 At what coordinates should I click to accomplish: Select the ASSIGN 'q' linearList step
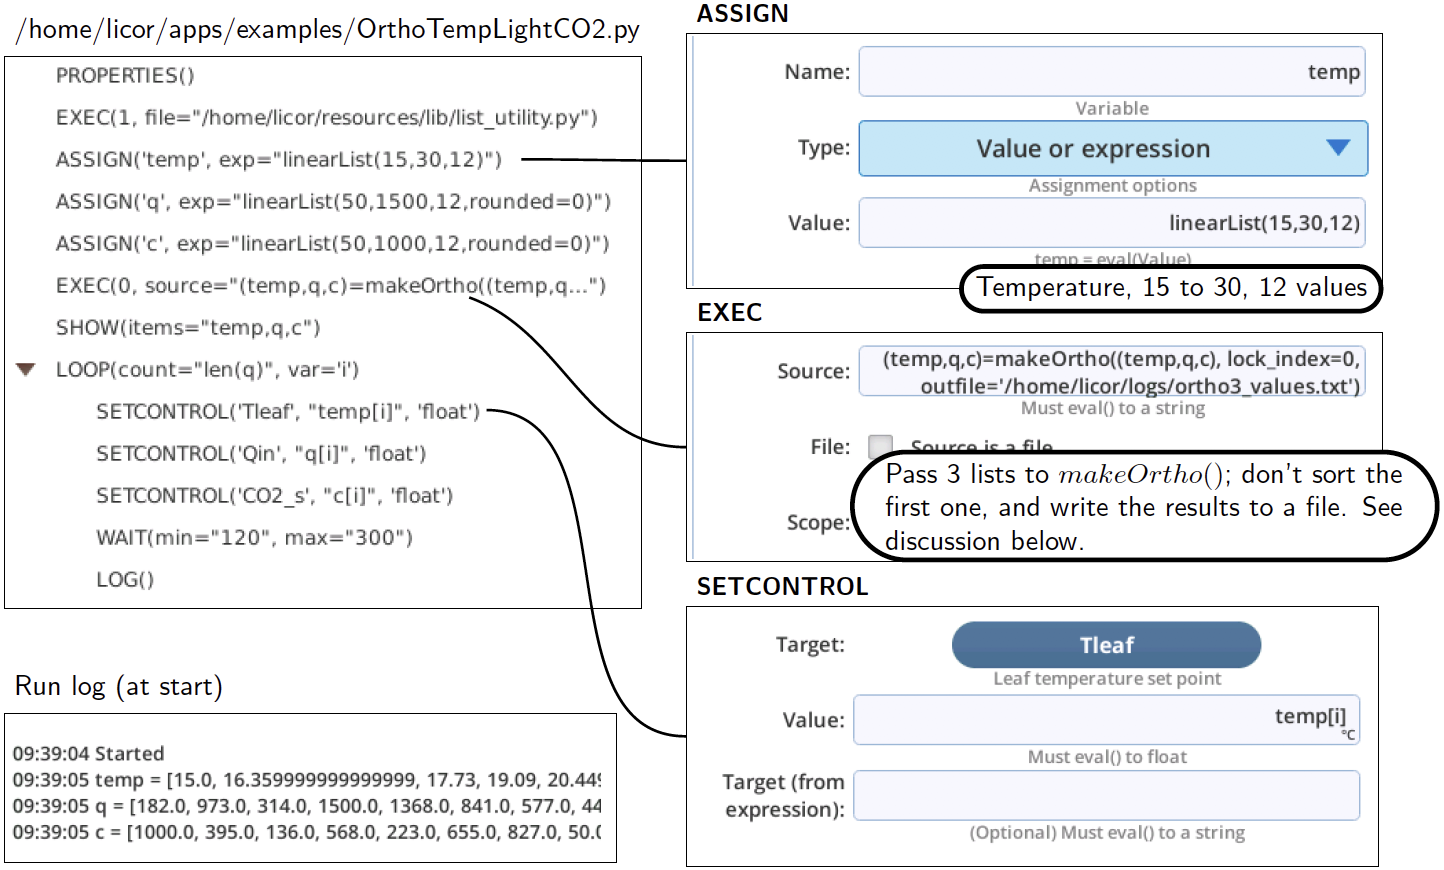[332, 201]
